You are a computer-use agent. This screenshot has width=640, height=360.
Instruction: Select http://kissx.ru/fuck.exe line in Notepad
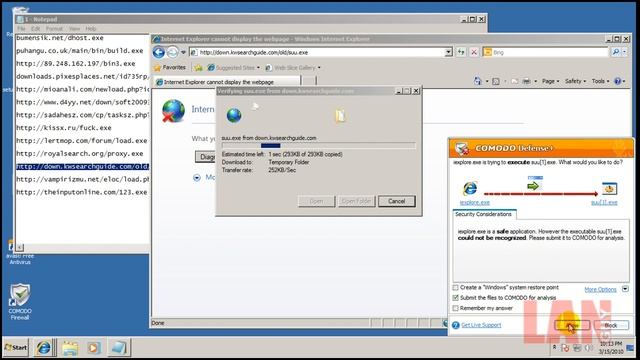[64, 128]
